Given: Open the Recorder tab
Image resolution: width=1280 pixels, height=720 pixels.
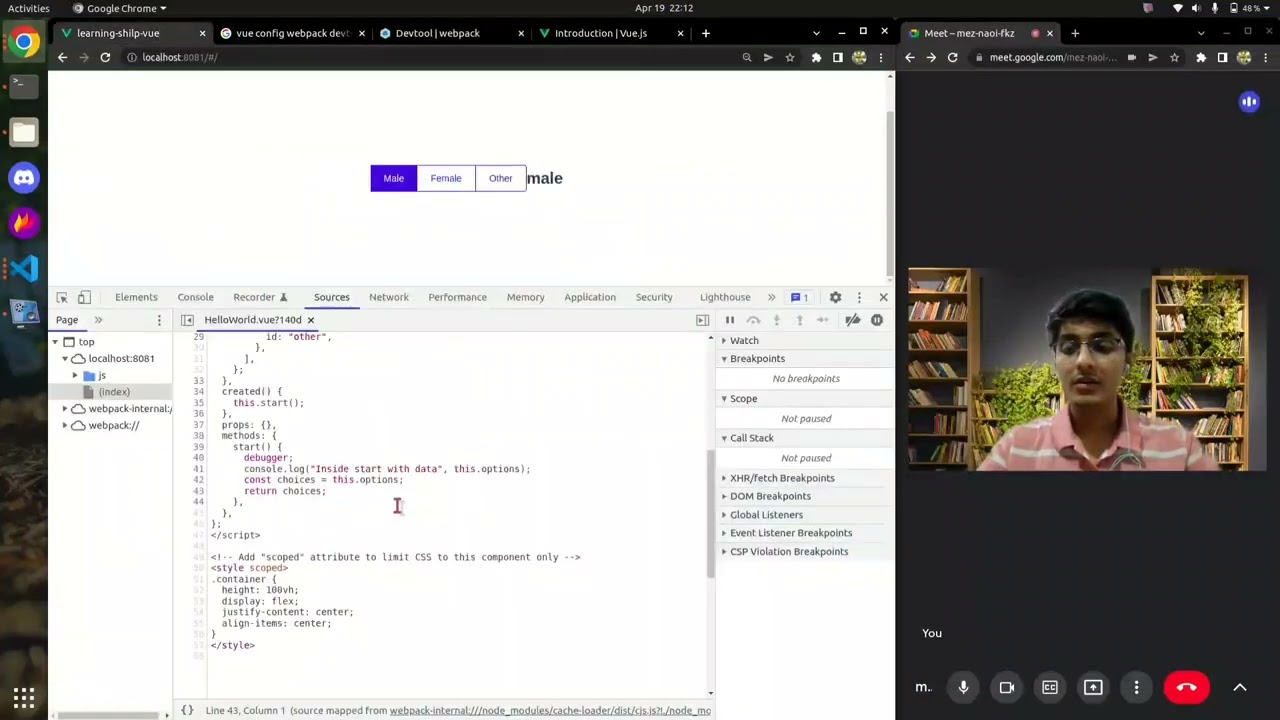Looking at the screenshot, I should click(260, 297).
